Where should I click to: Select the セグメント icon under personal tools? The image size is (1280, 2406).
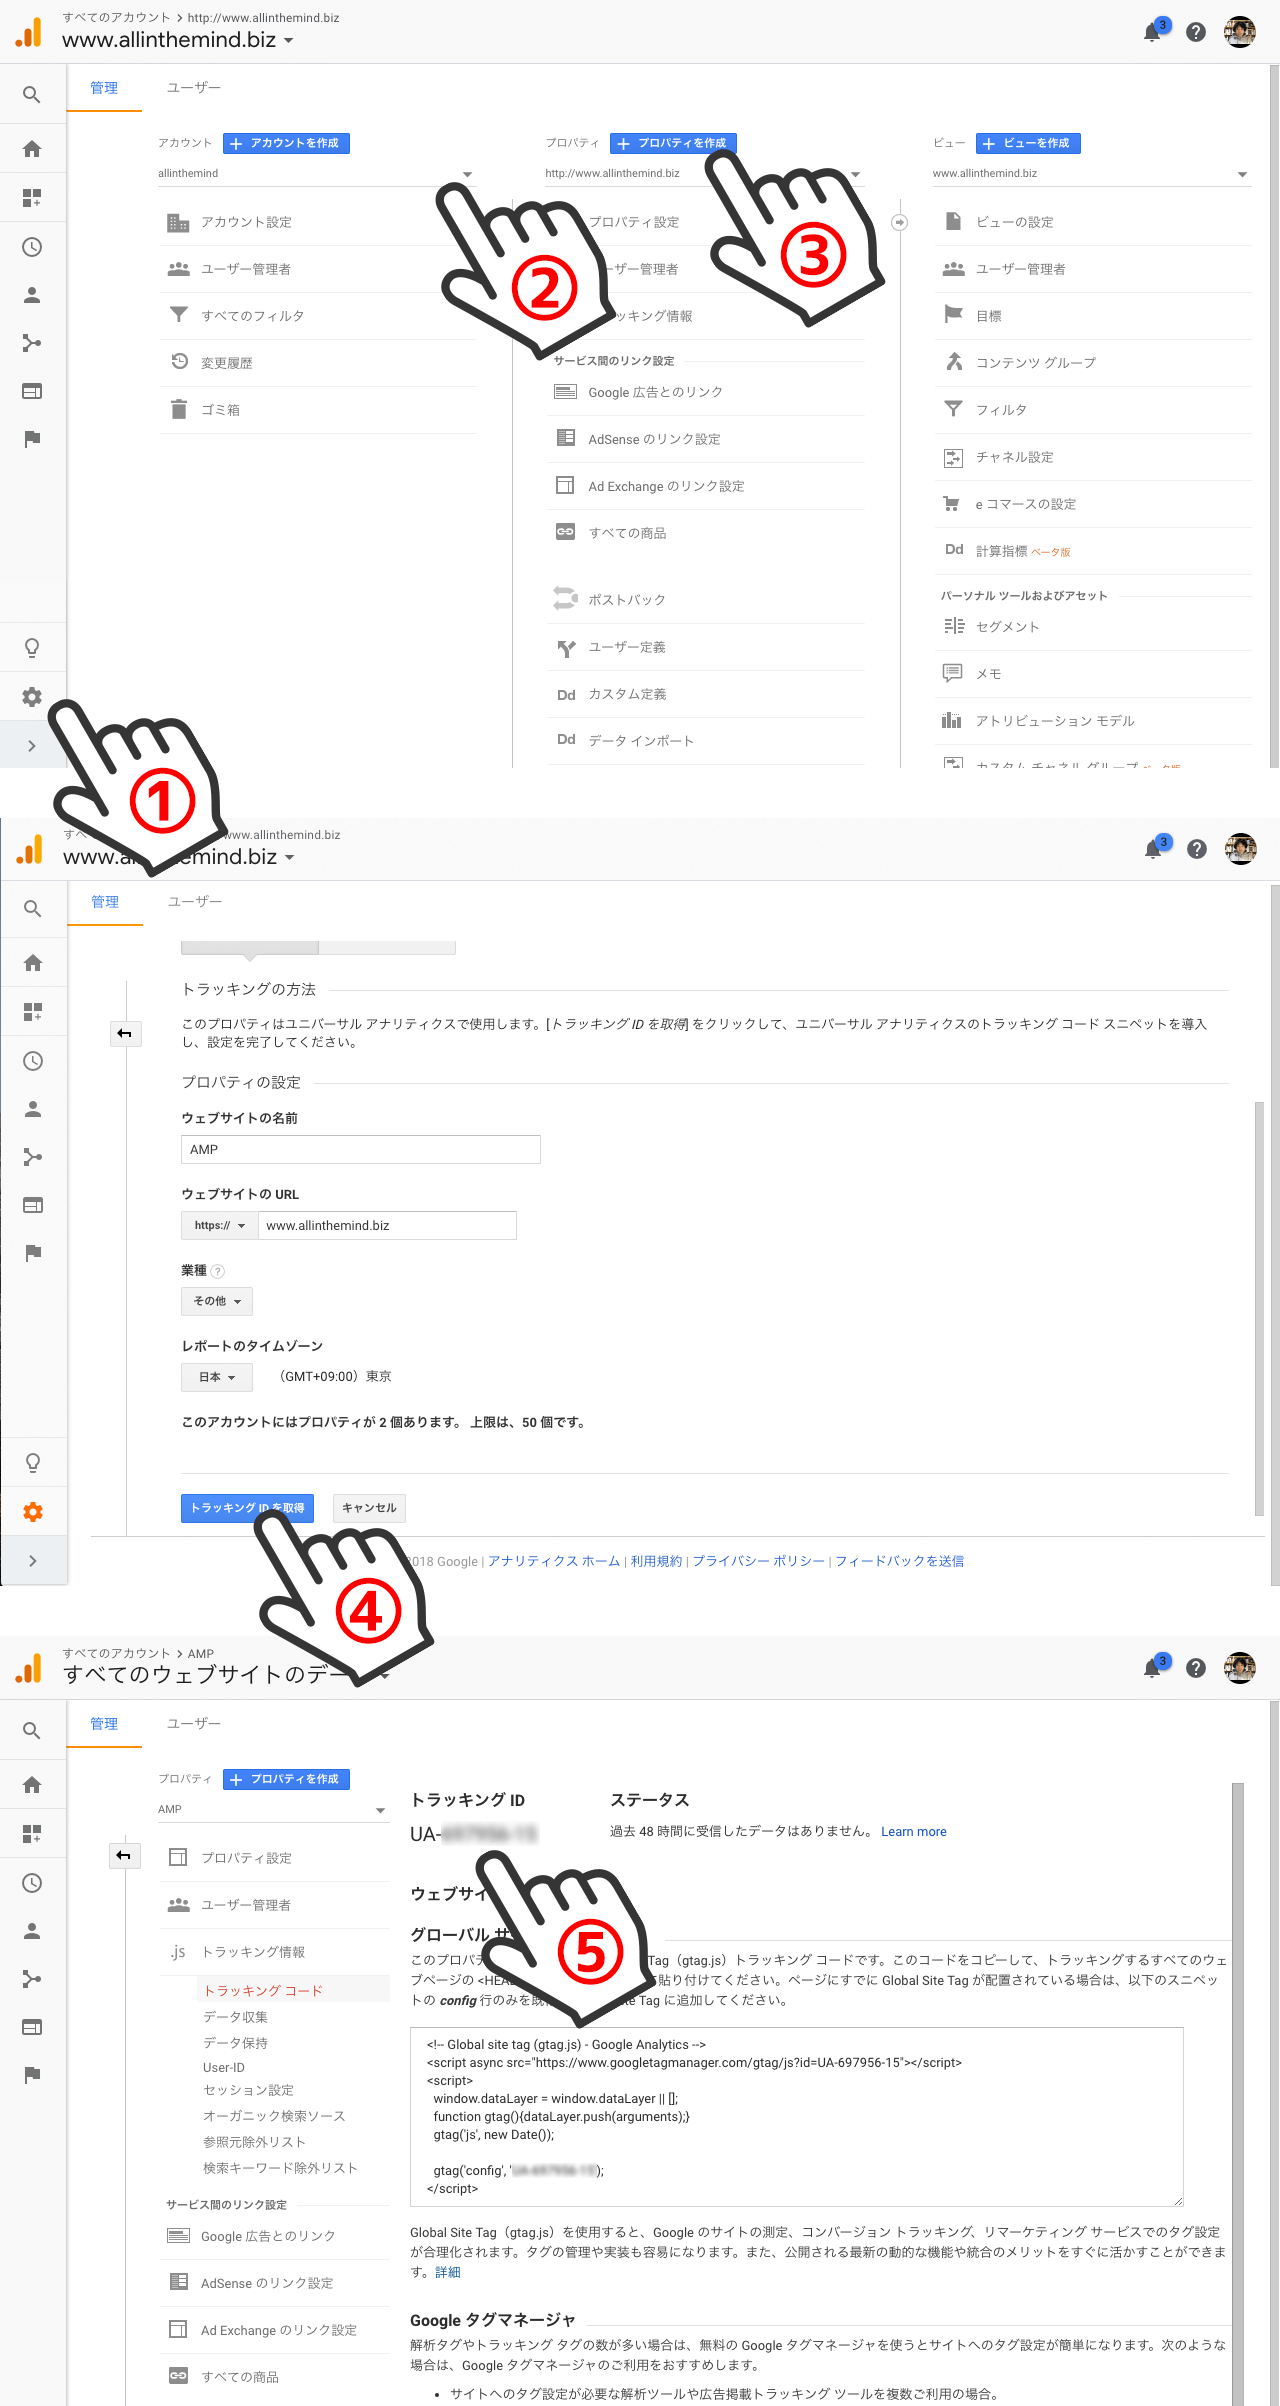[x=953, y=626]
